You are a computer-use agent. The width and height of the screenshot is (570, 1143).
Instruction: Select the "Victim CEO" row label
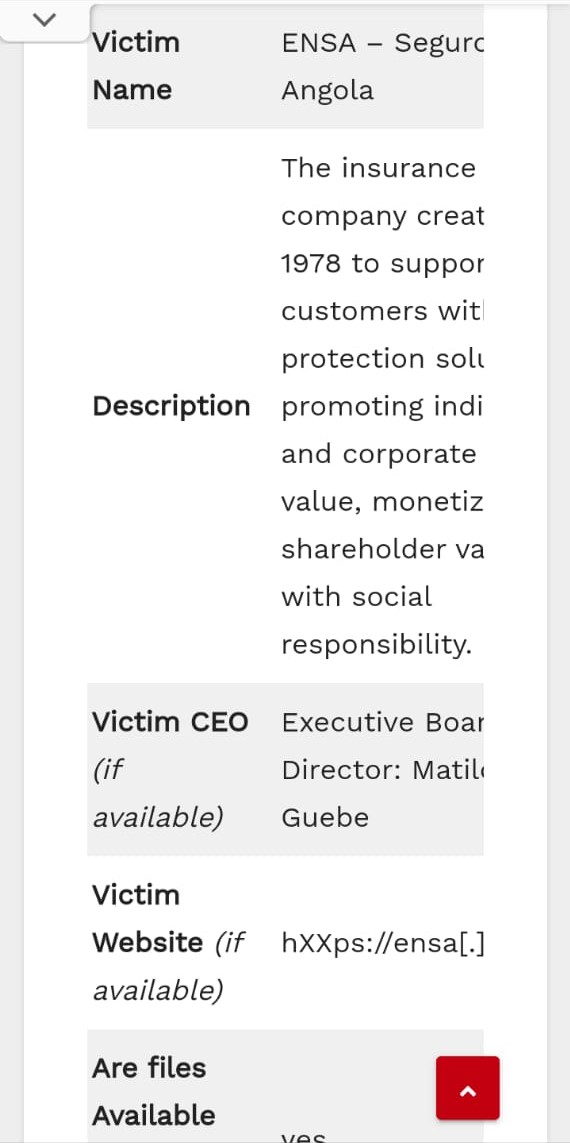[171, 722]
